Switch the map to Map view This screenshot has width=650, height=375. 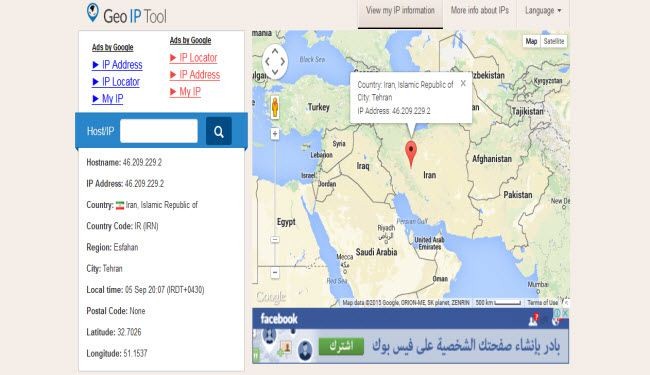531,41
